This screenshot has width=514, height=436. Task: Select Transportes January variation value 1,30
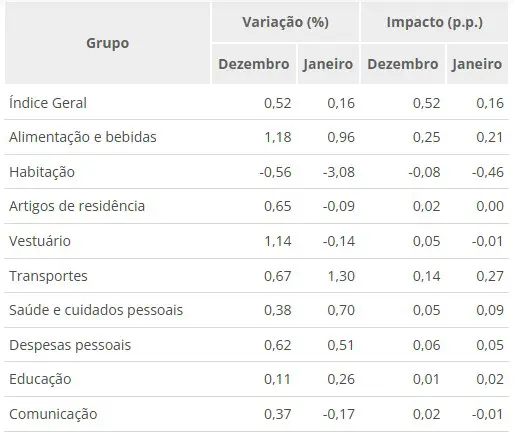click(x=341, y=276)
